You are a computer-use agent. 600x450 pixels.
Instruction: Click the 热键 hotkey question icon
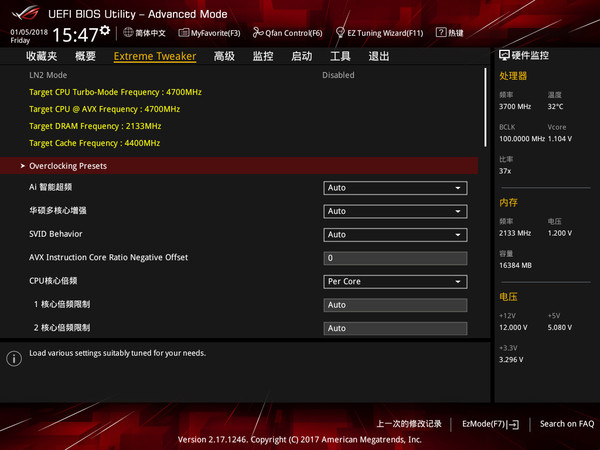click(440, 33)
